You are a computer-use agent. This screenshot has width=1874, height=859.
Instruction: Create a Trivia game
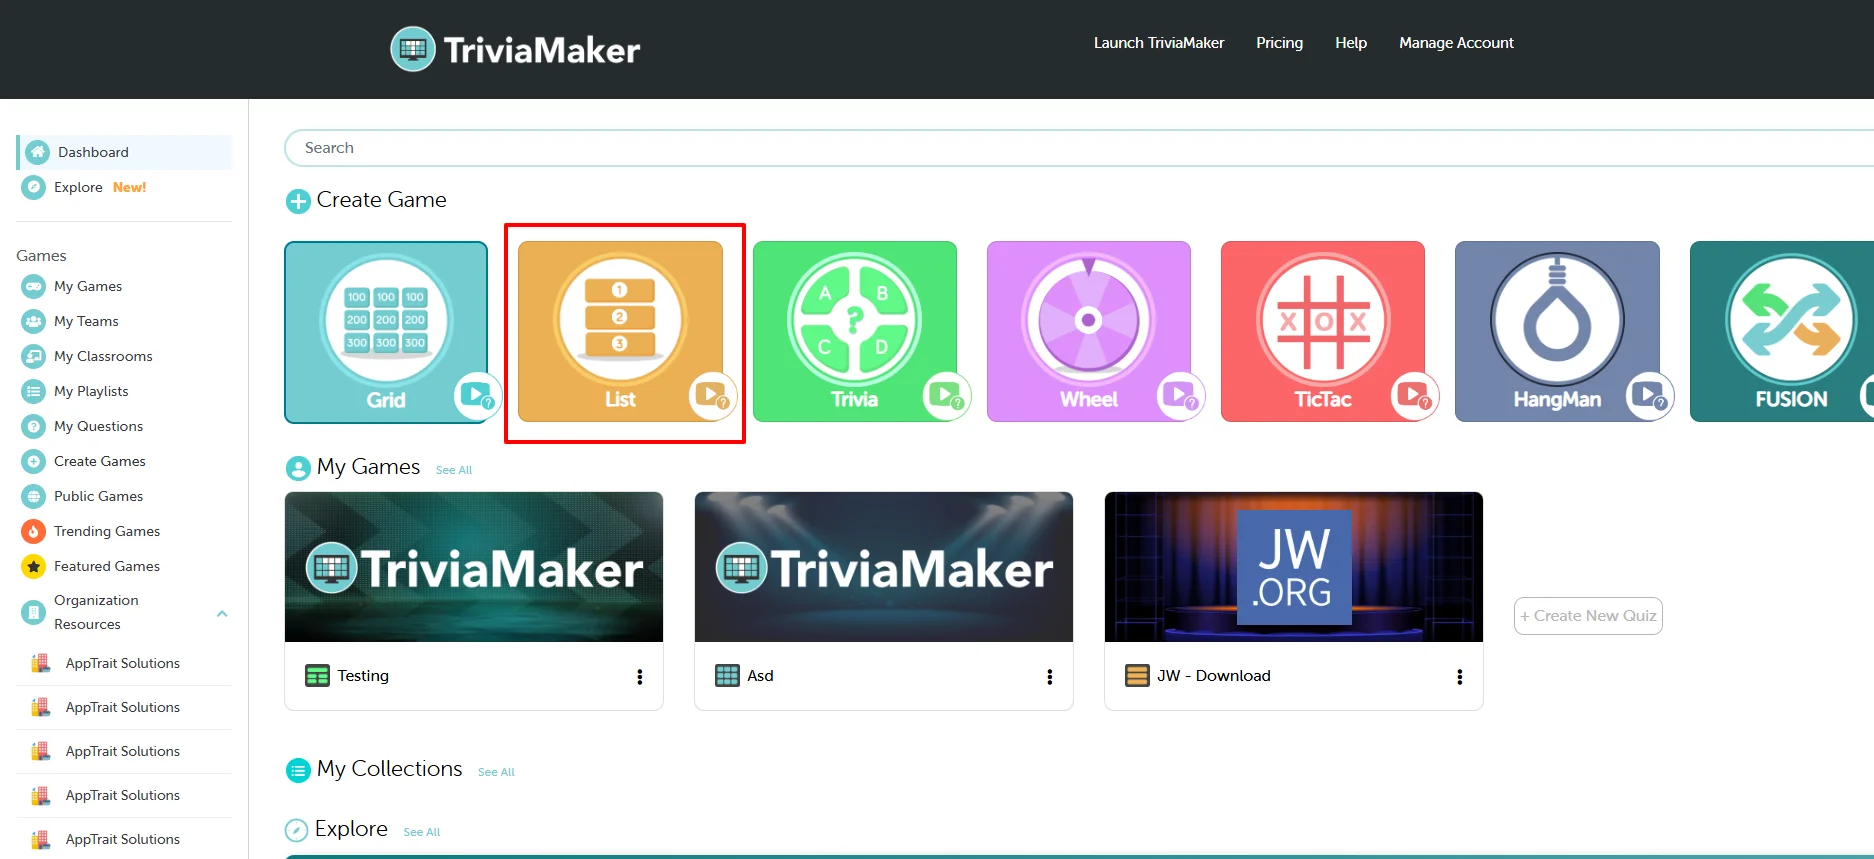pyautogui.click(x=854, y=332)
